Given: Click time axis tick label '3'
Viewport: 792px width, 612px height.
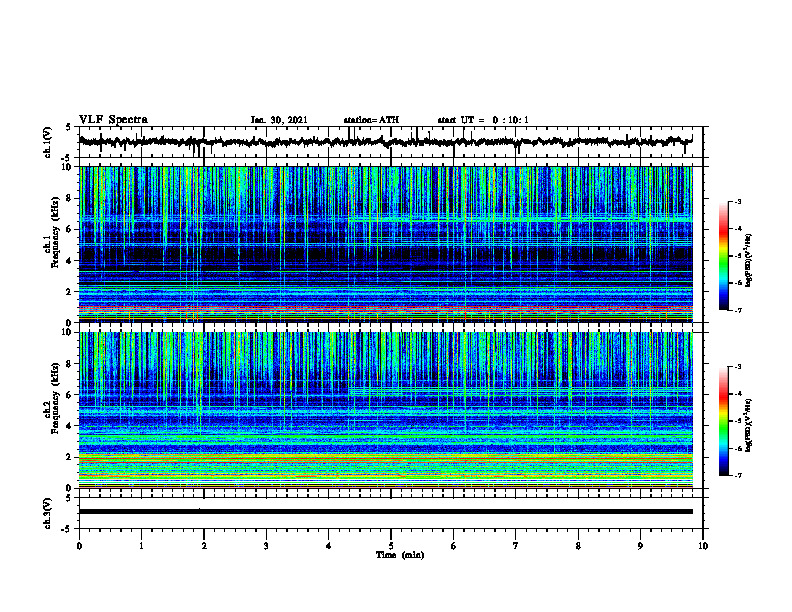Looking at the screenshot, I should pyautogui.click(x=266, y=546).
